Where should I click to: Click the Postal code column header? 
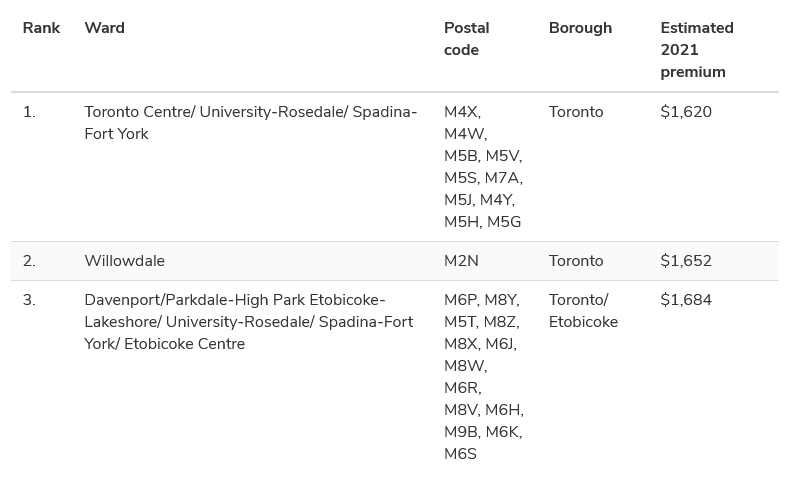point(467,39)
